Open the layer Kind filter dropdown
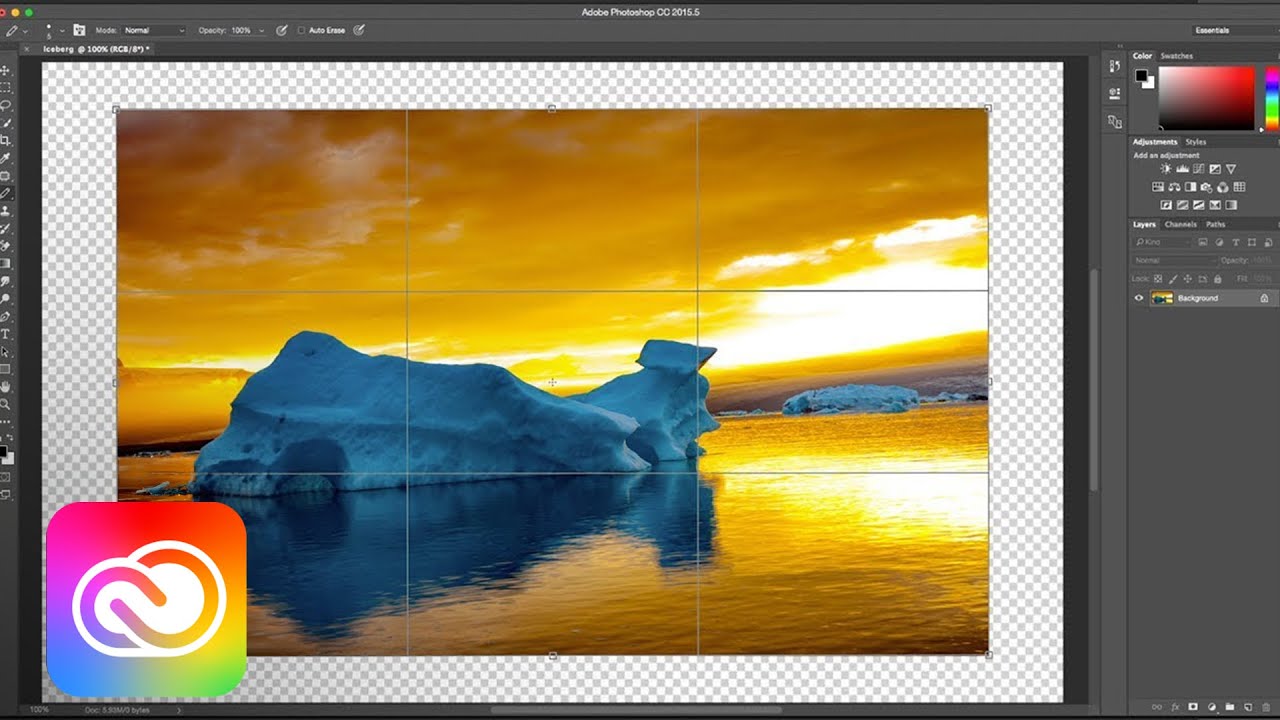 pos(1163,242)
